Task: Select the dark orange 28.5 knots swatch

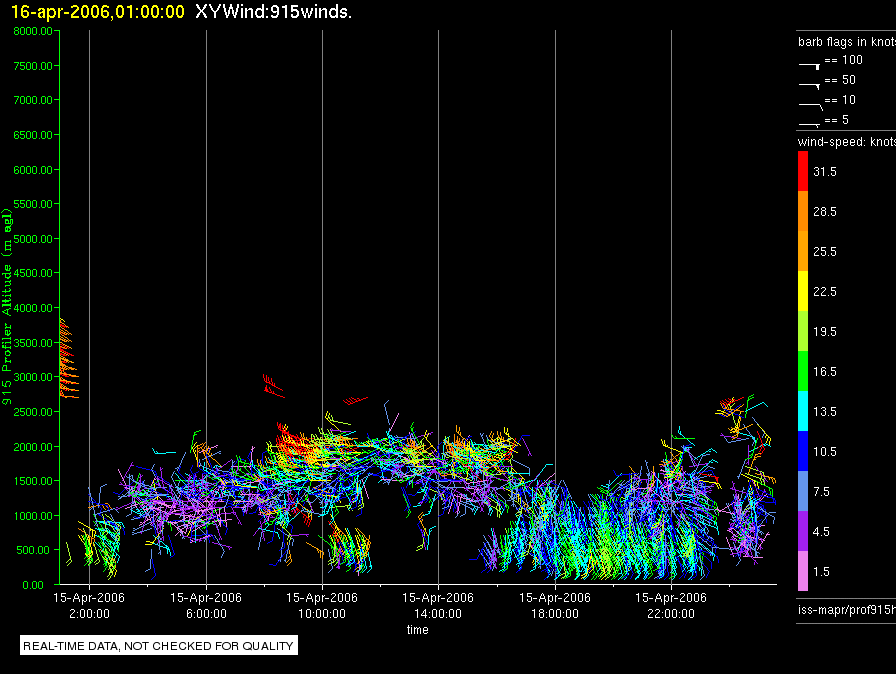Action: pos(803,211)
